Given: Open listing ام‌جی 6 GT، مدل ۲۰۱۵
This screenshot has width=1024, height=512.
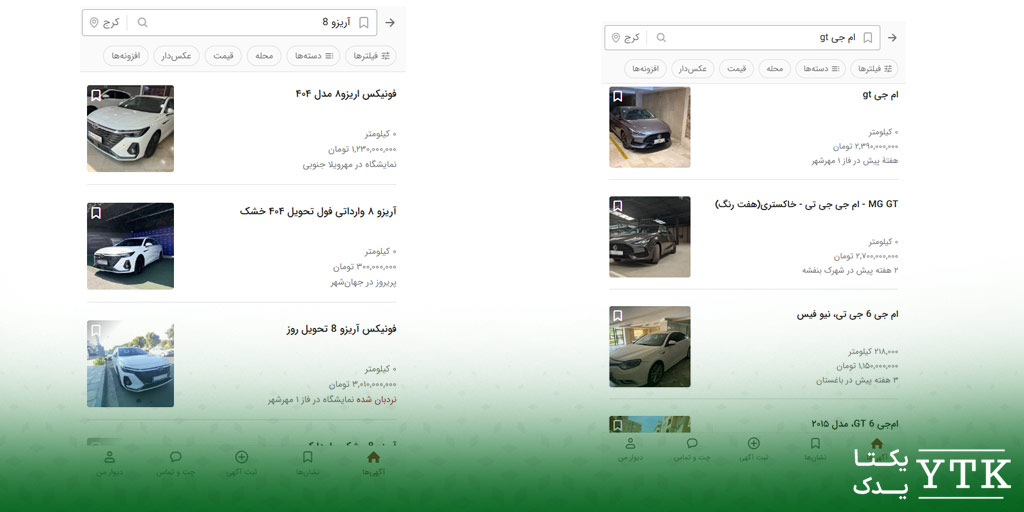Looking at the screenshot, I should [x=855, y=424].
